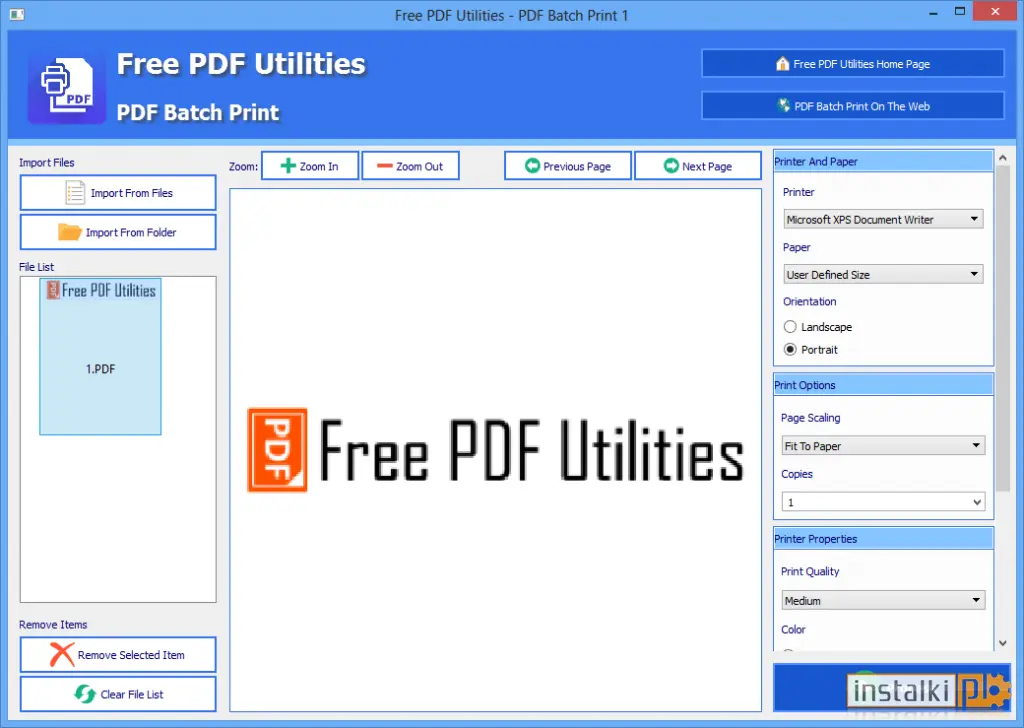Click the Zoom Out minus icon

coord(385,166)
